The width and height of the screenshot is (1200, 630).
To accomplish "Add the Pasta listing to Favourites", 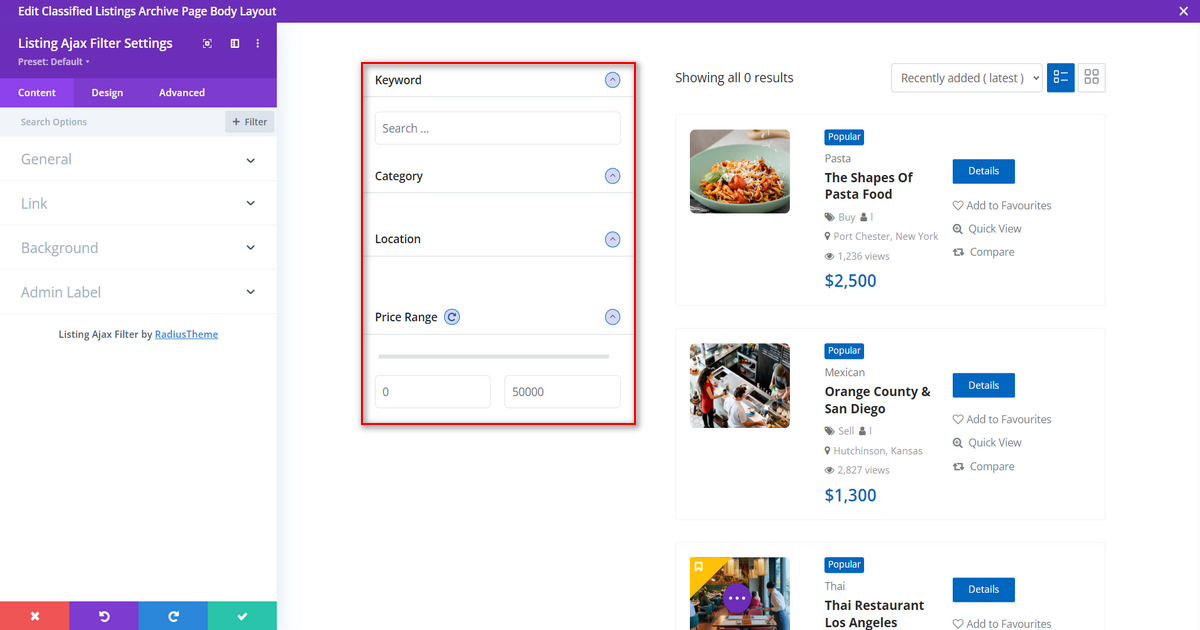I will pos(1002,205).
